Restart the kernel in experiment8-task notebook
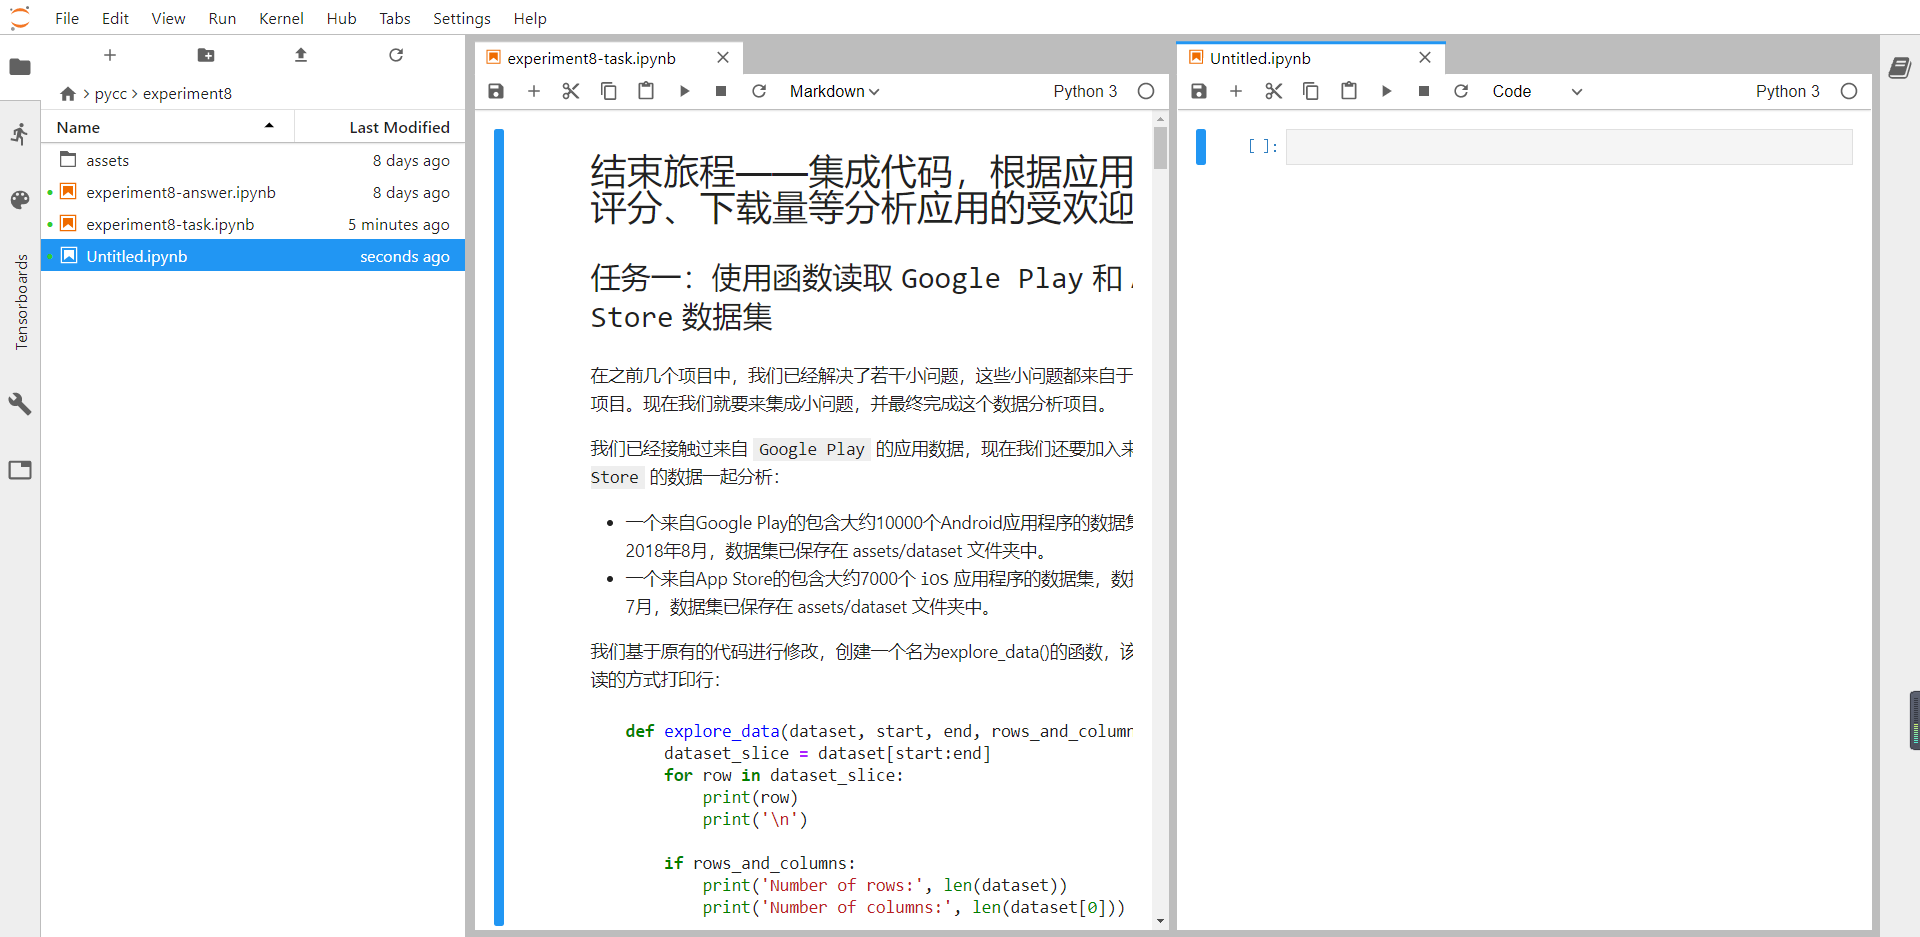Image resolution: width=1920 pixels, height=937 pixels. coord(759,91)
